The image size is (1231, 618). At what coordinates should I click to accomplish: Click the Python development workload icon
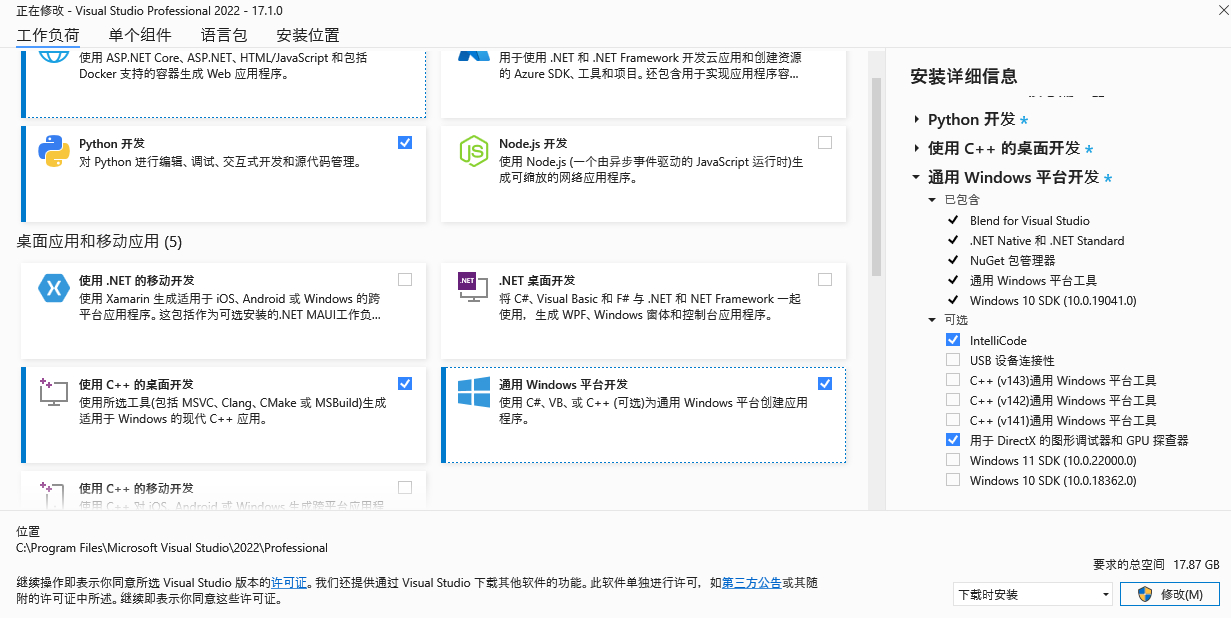[x=54, y=153]
